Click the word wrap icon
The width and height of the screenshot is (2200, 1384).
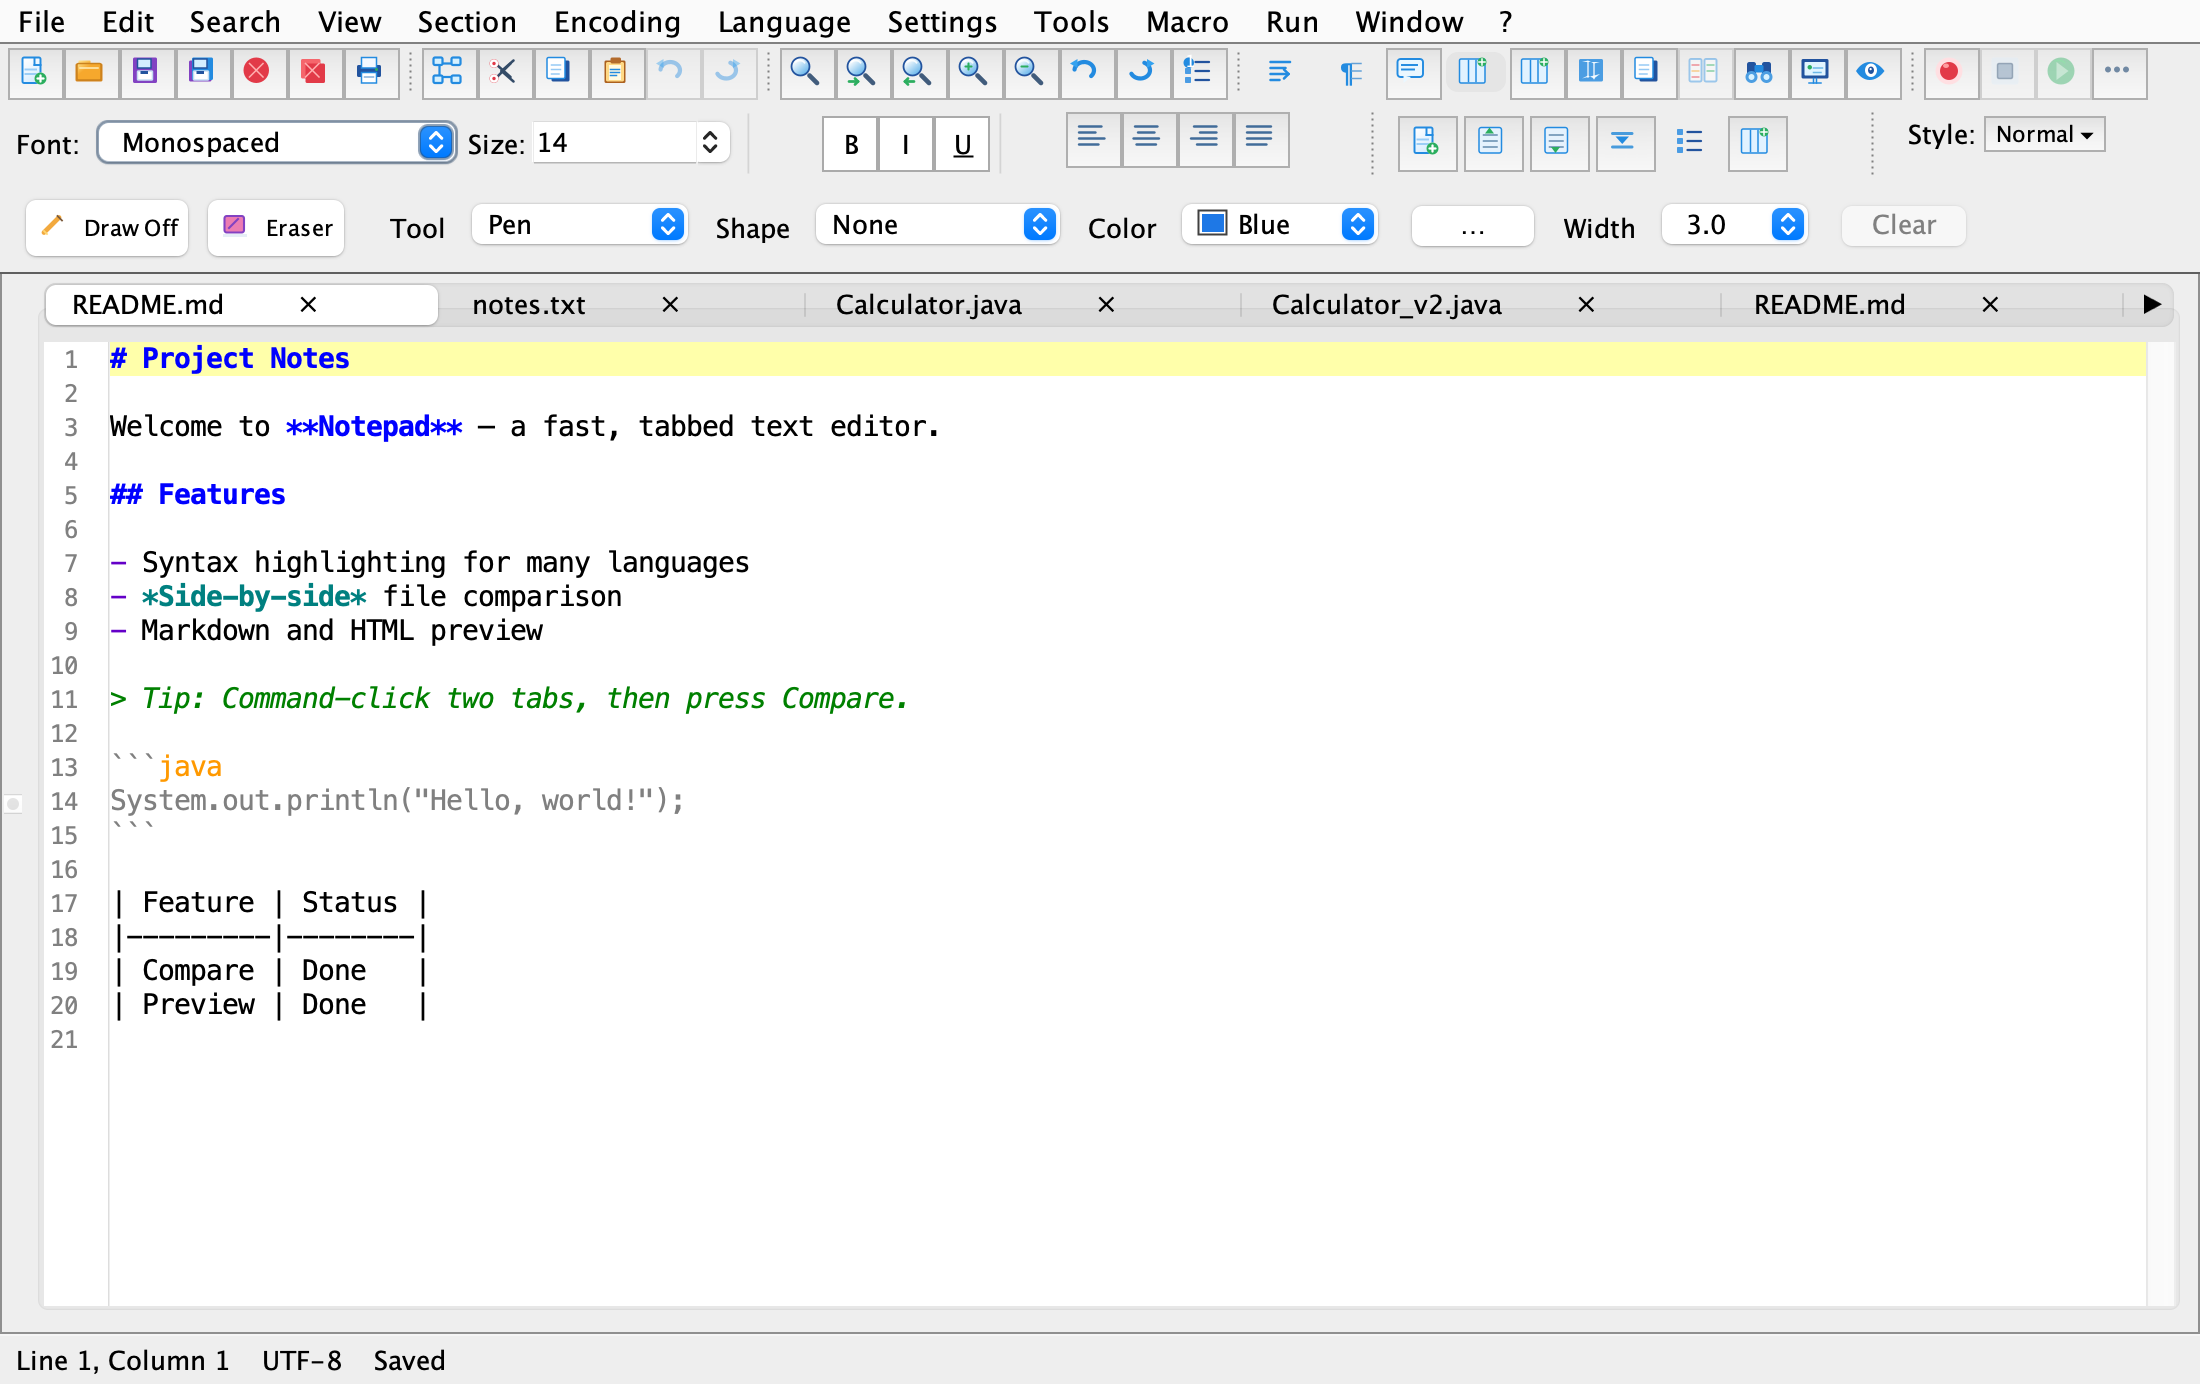[1280, 72]
